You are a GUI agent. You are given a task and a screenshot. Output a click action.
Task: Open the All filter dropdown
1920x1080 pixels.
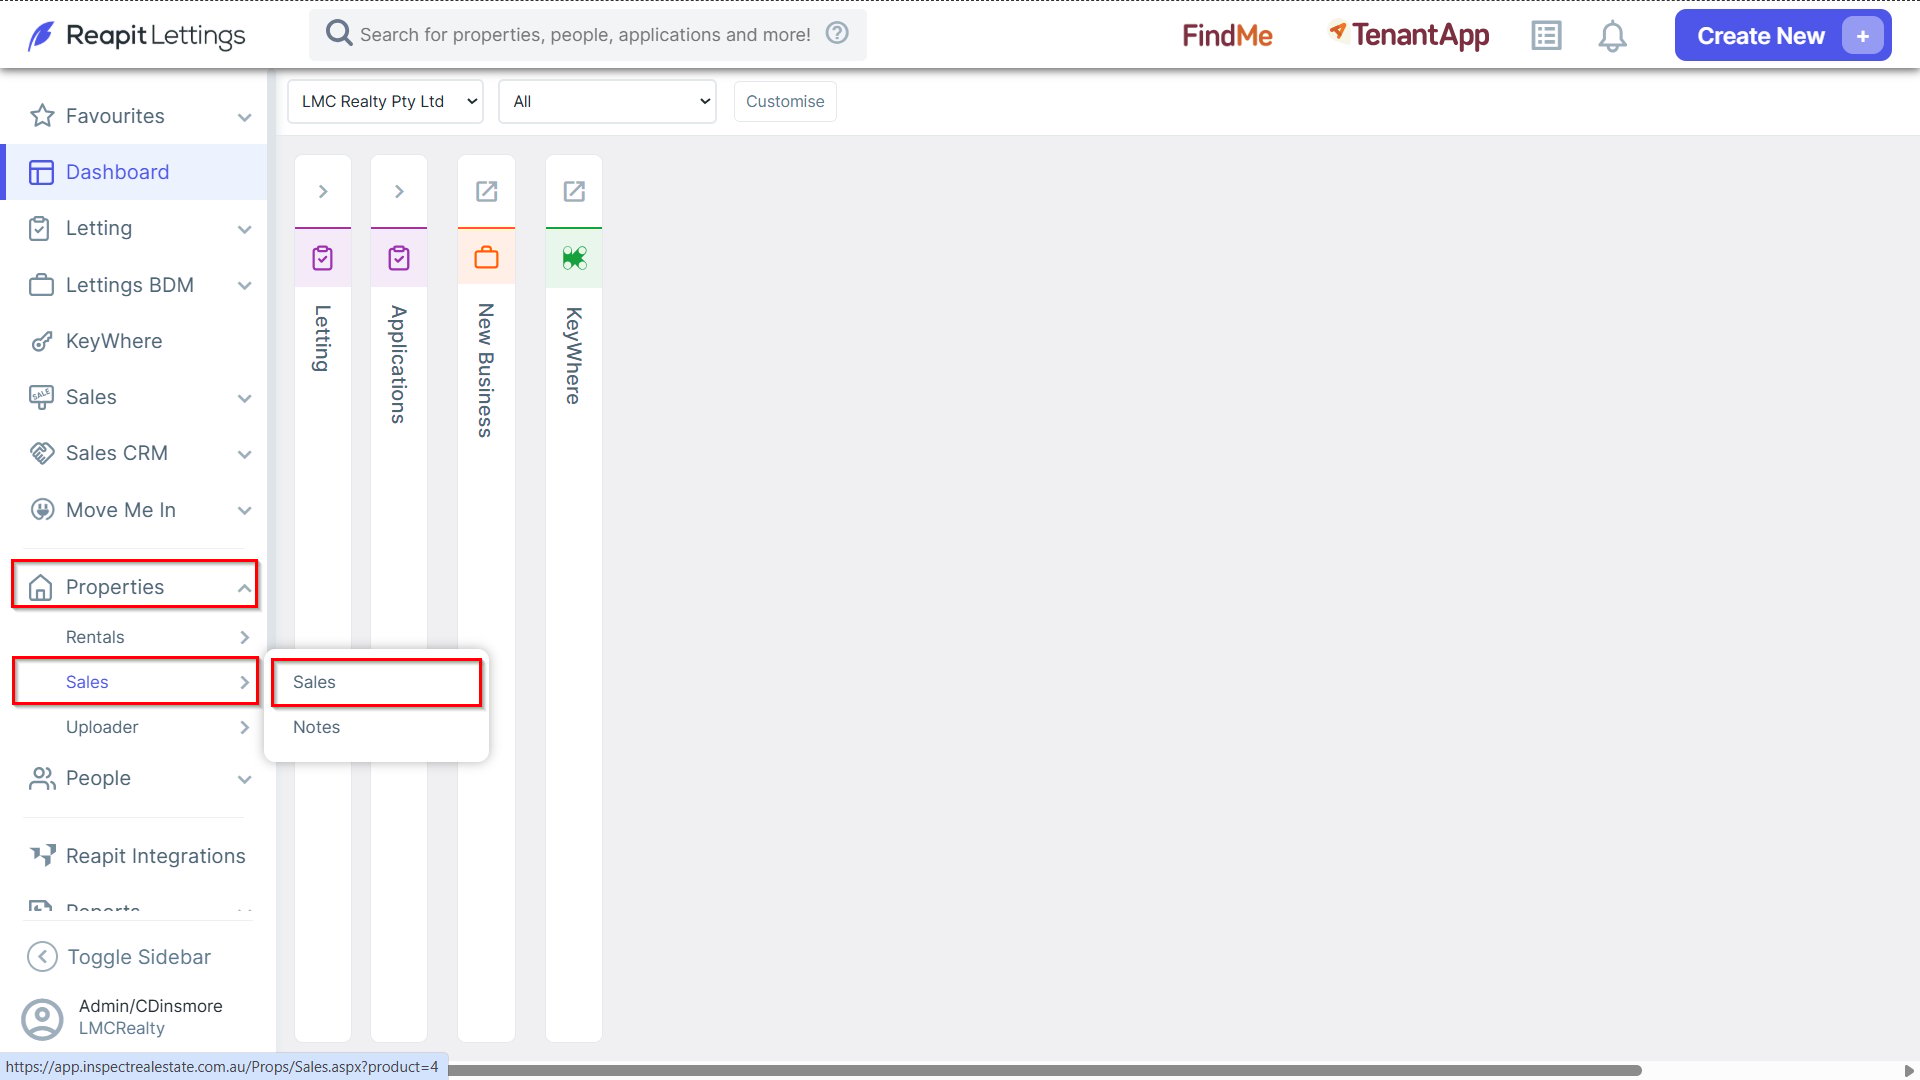[x=607, y=101]
